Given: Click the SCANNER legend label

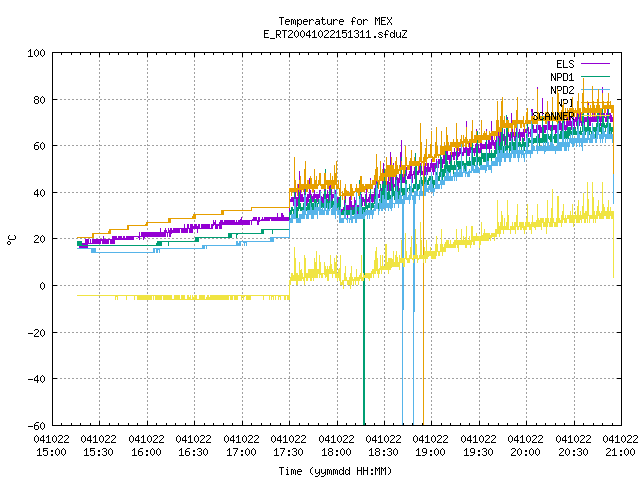Looking at the screenshot, I should click(x=553, y=116).
